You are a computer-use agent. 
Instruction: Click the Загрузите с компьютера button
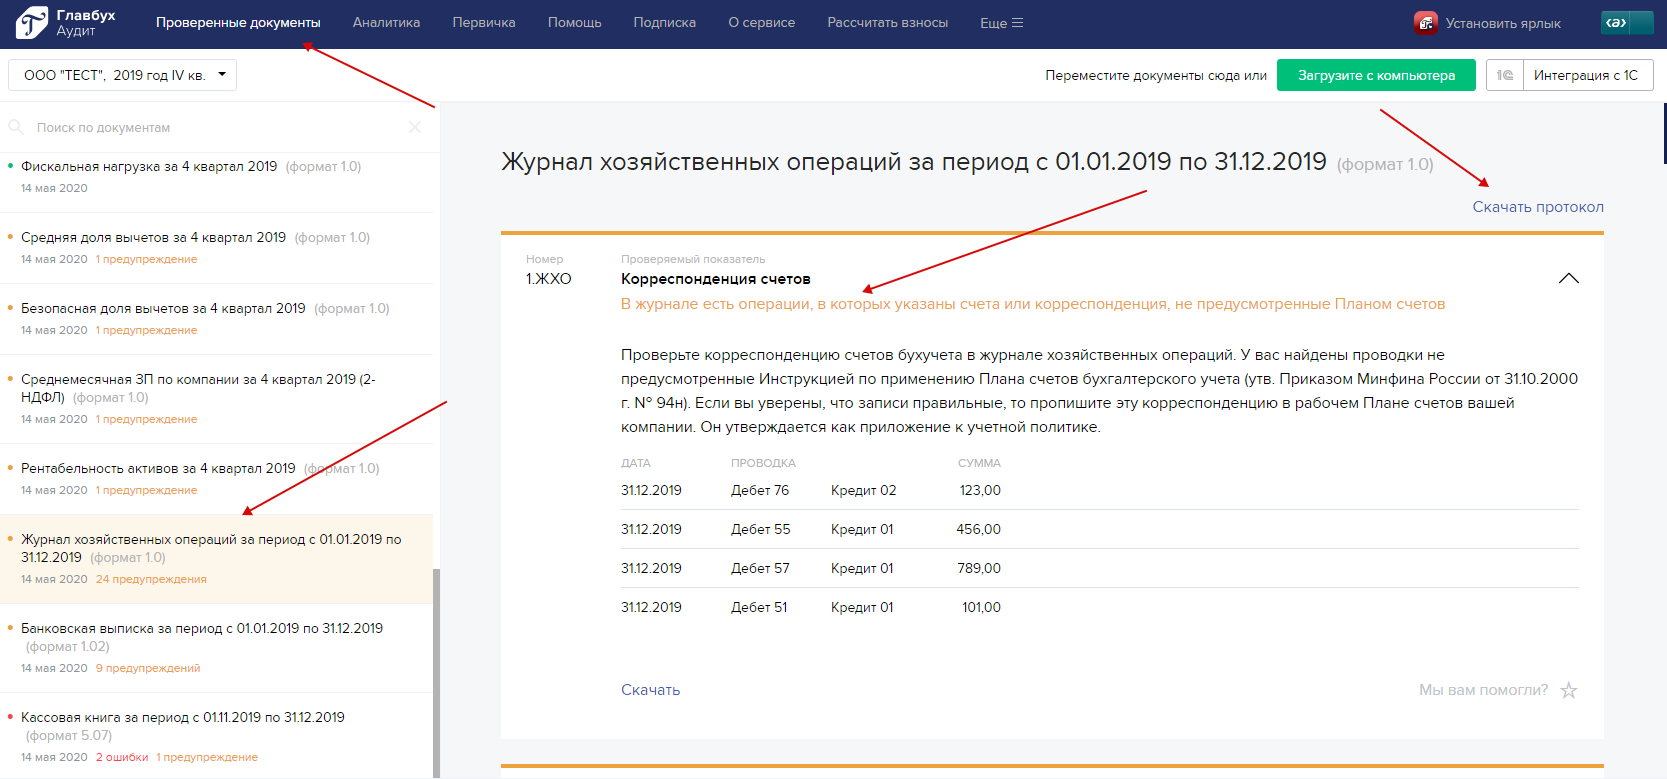1376,75
